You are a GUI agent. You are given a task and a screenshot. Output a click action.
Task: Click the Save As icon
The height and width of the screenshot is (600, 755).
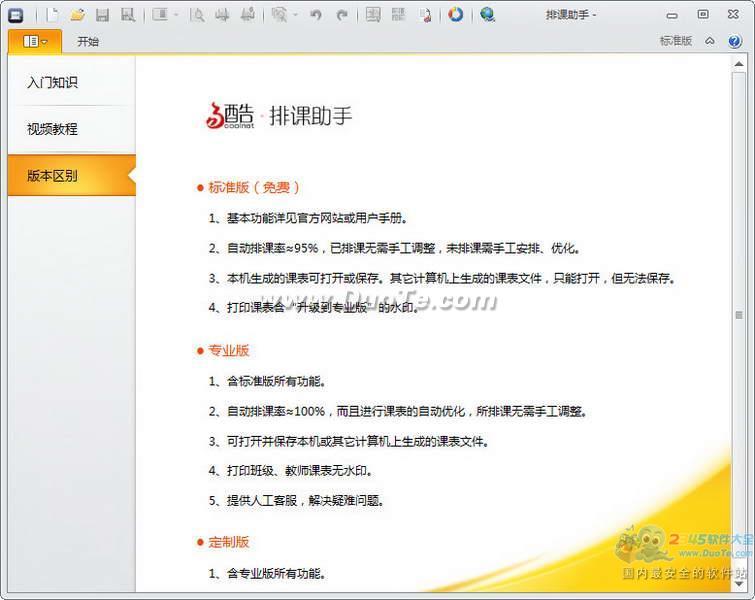coord(128,15)
